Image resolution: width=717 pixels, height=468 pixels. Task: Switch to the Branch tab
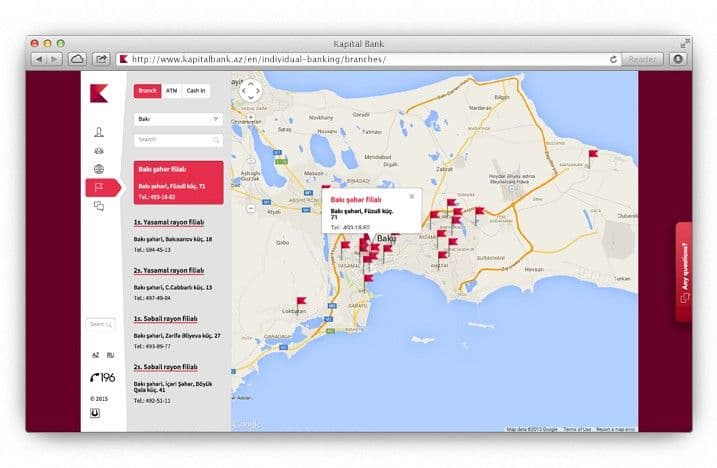tap(147, 91)
